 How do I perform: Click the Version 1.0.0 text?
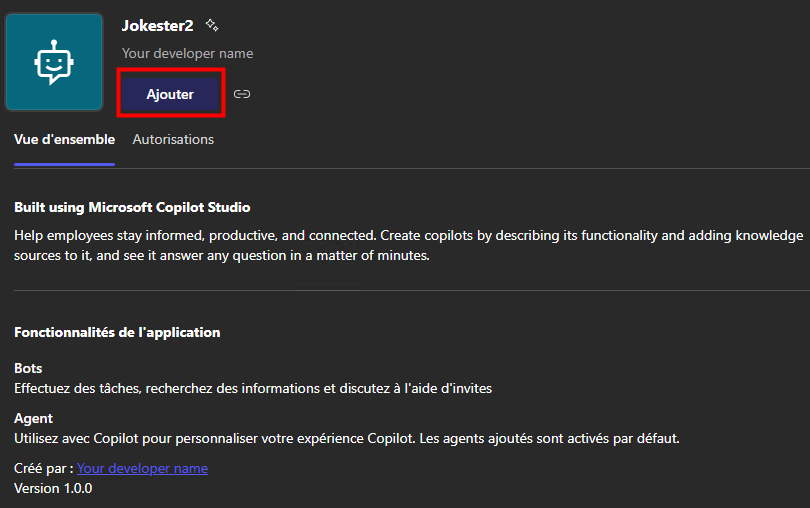(x=53, y=488)
